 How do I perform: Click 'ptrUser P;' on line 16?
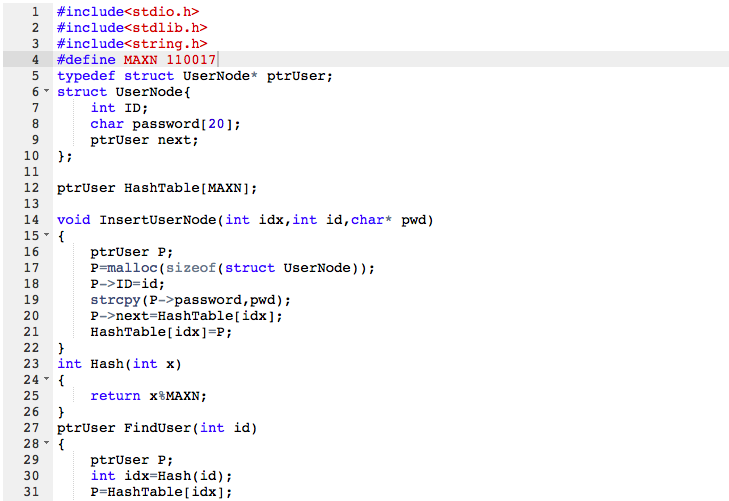(132, 252)
